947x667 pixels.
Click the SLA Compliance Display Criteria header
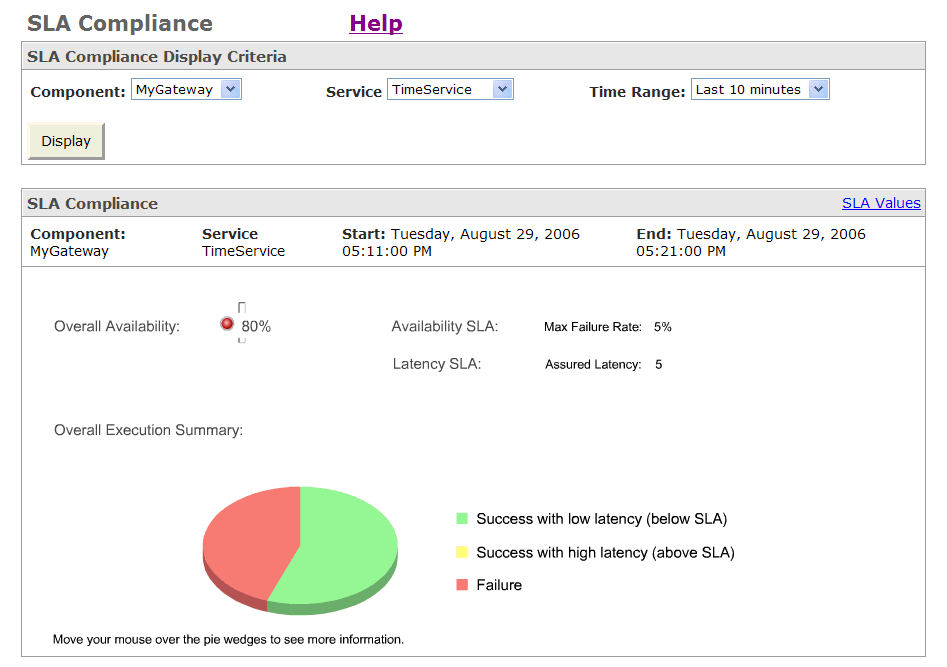[157, 56]
